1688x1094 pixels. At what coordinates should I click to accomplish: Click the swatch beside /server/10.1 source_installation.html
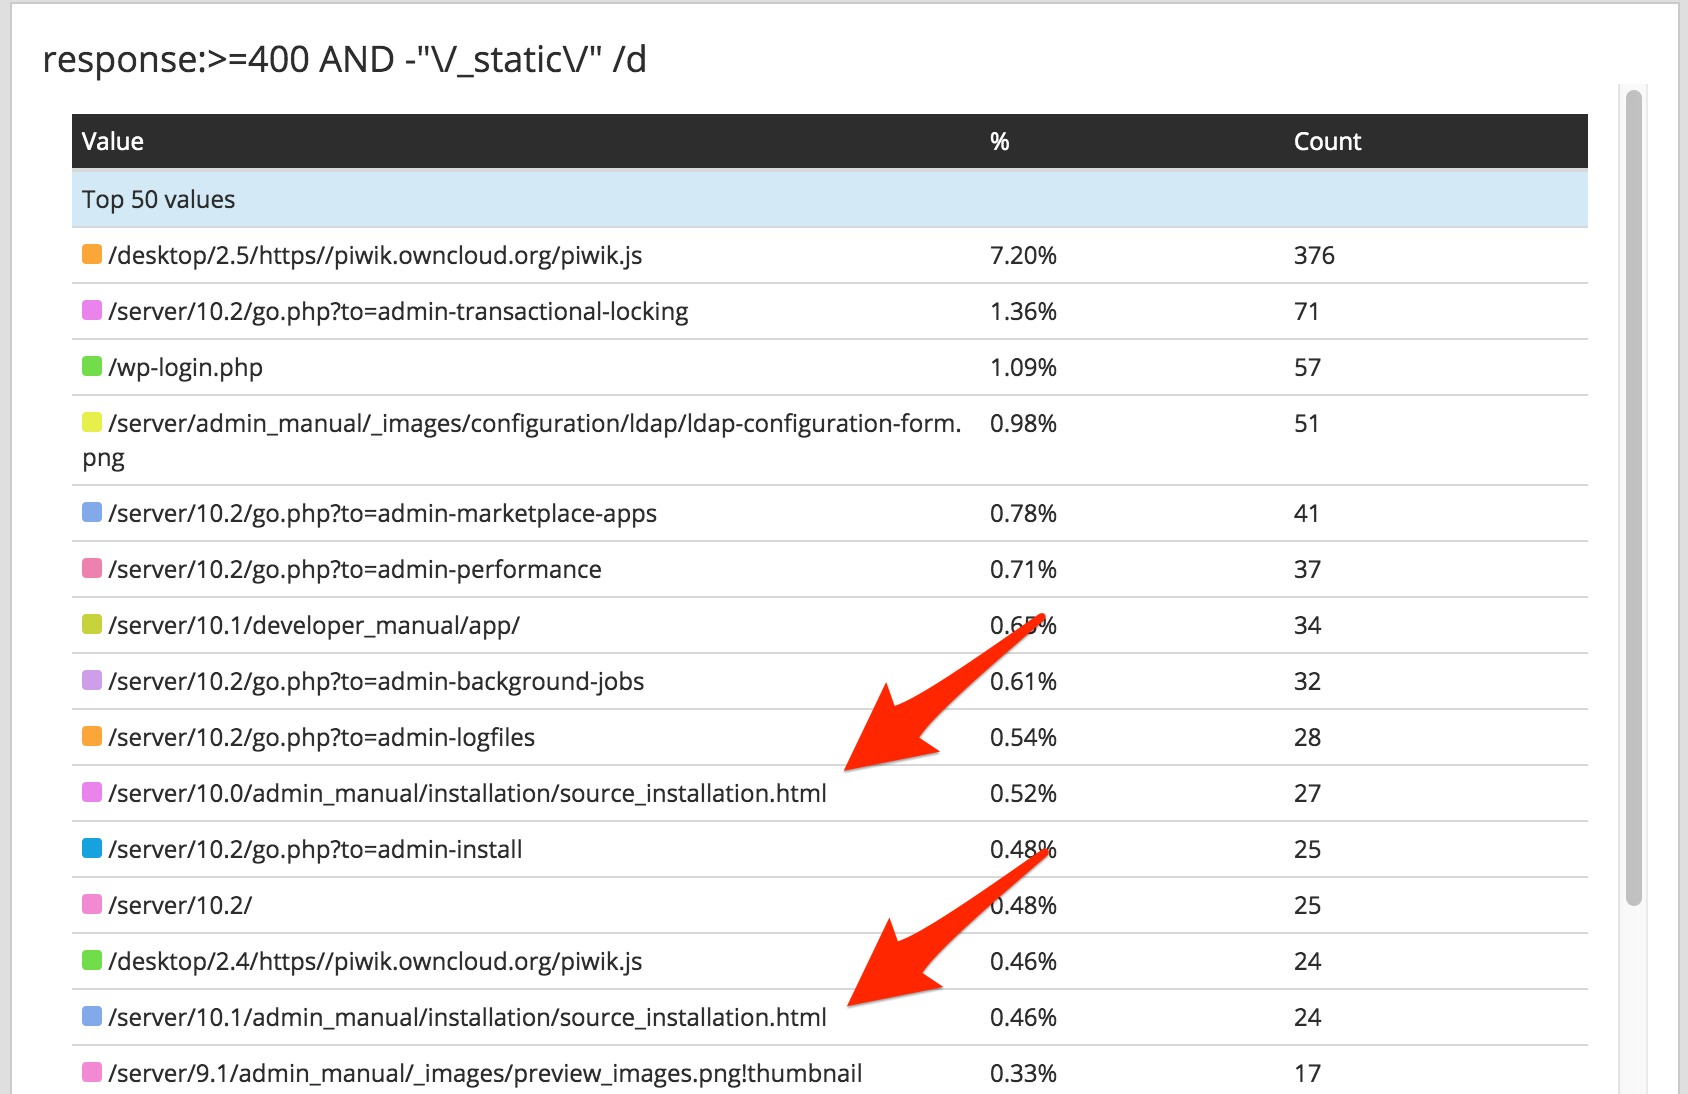92,1016
